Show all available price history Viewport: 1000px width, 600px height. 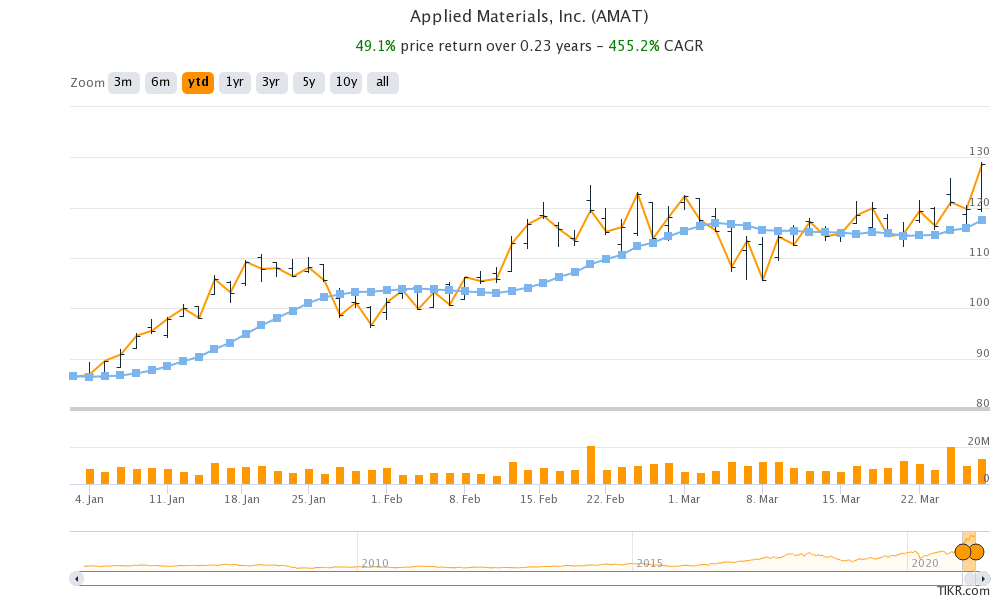(x=383, y=83)
